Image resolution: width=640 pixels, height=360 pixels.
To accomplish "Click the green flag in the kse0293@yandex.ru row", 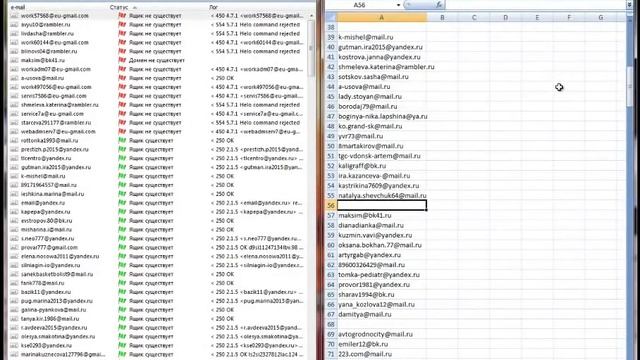I will pyautogui.click(x=122, y=345).
